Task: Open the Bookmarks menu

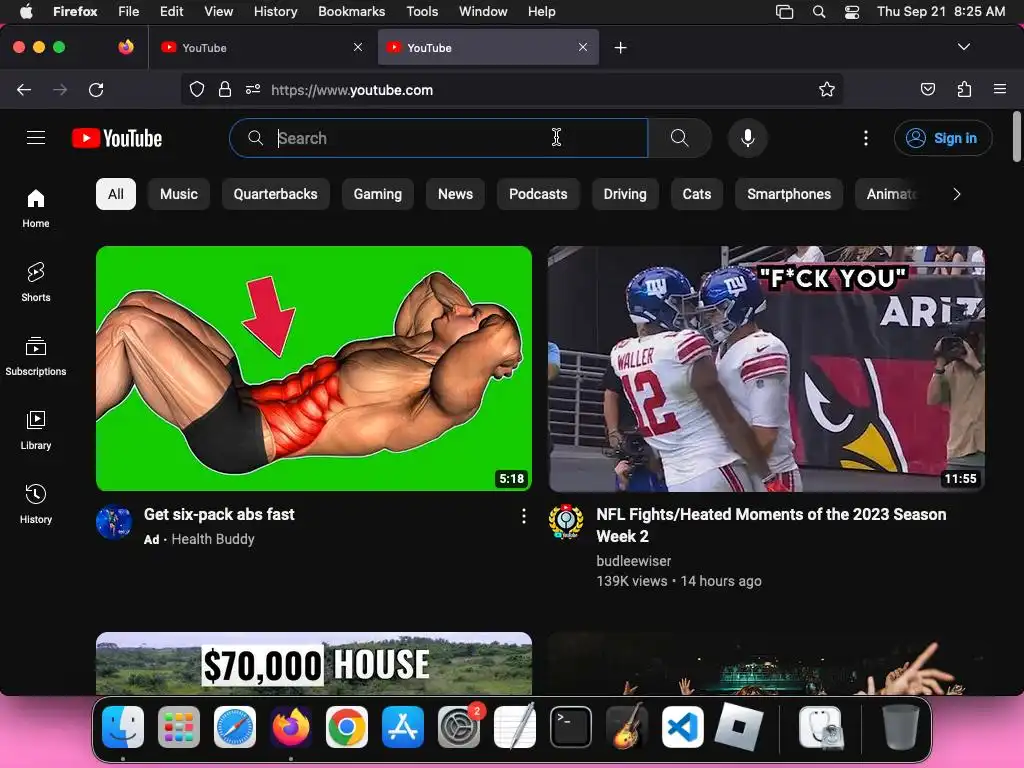Action: tap(351, 12)
